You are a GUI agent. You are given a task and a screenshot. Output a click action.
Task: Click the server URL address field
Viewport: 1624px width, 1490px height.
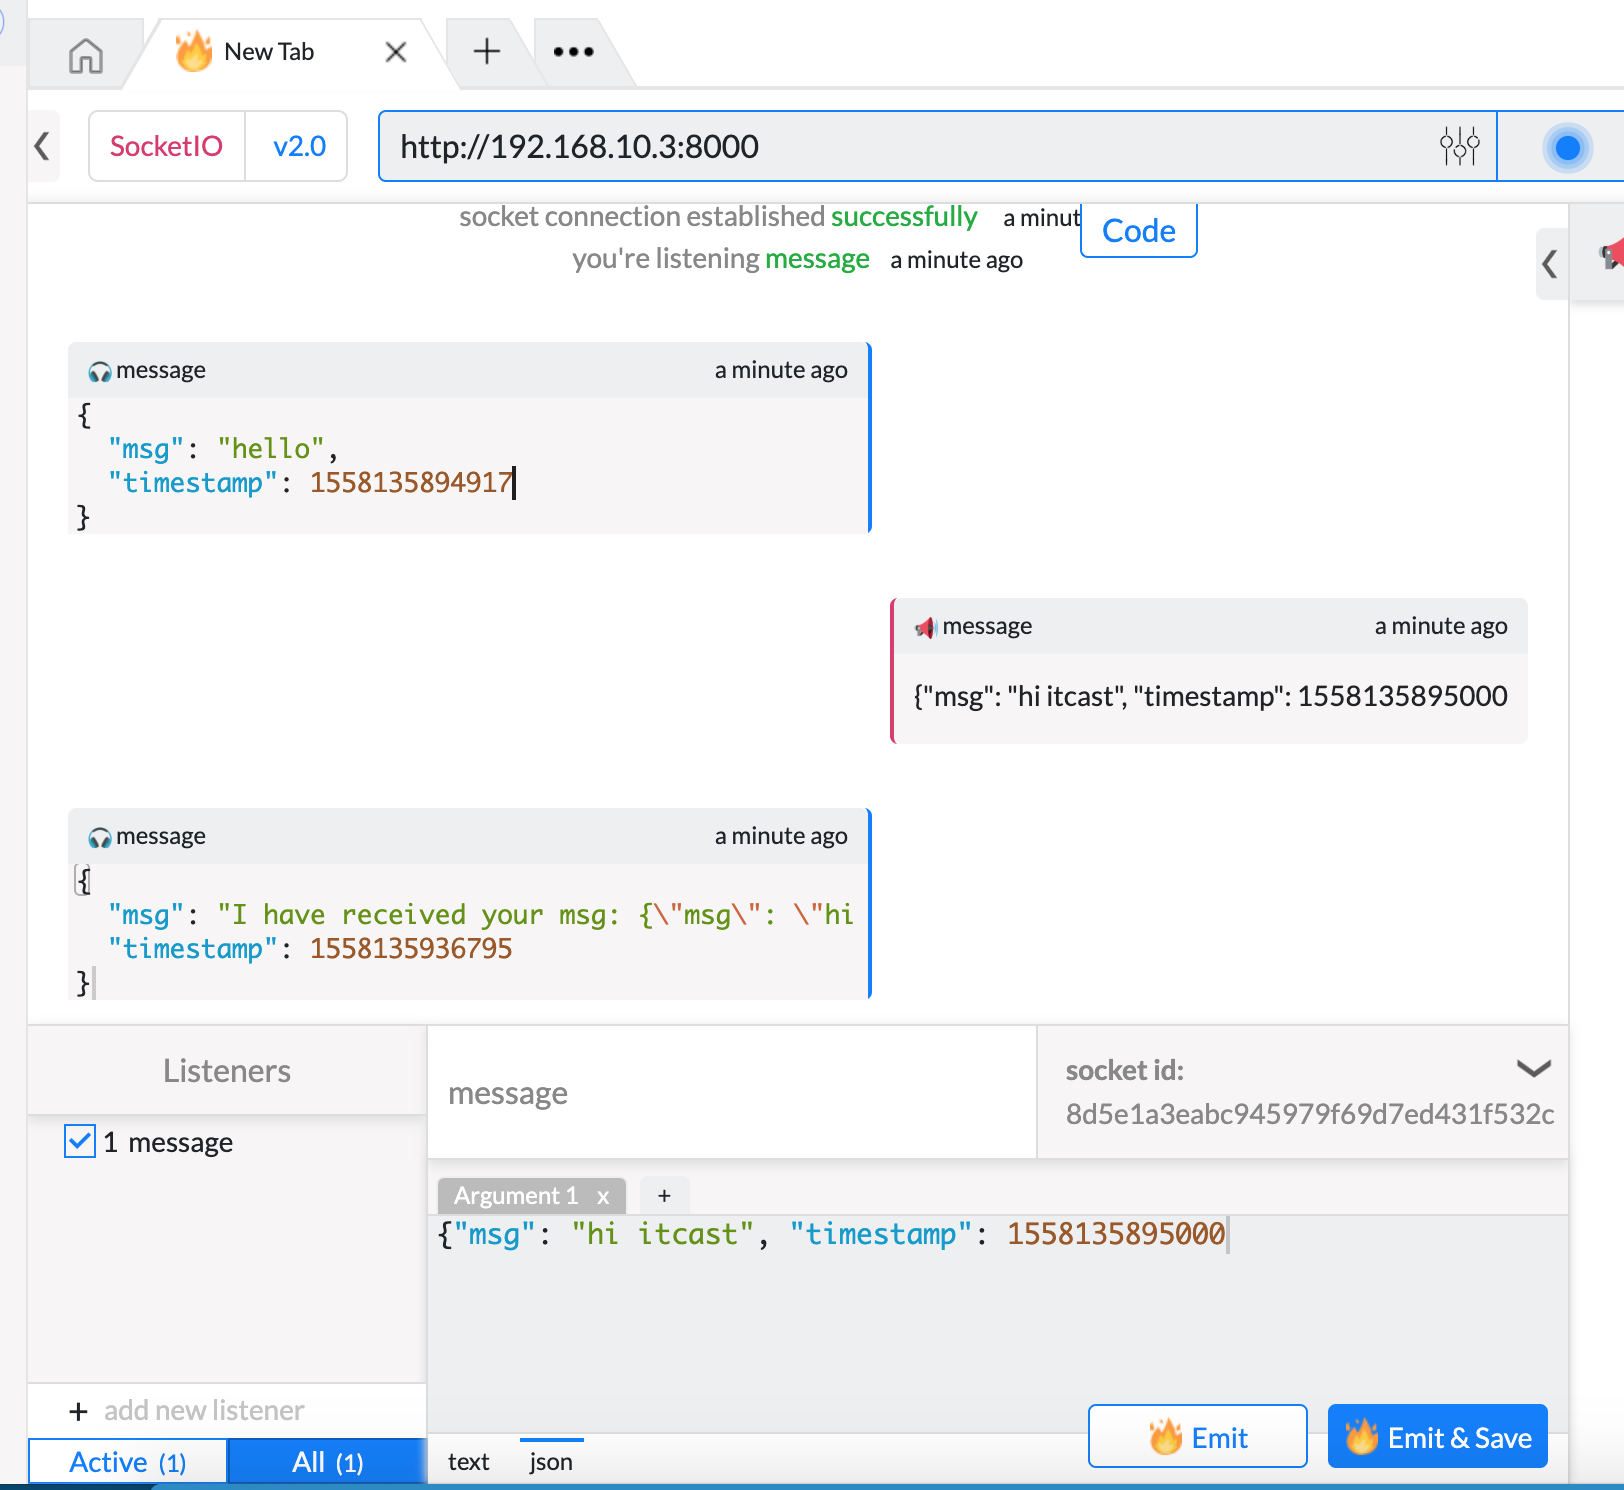click(905, 146)
